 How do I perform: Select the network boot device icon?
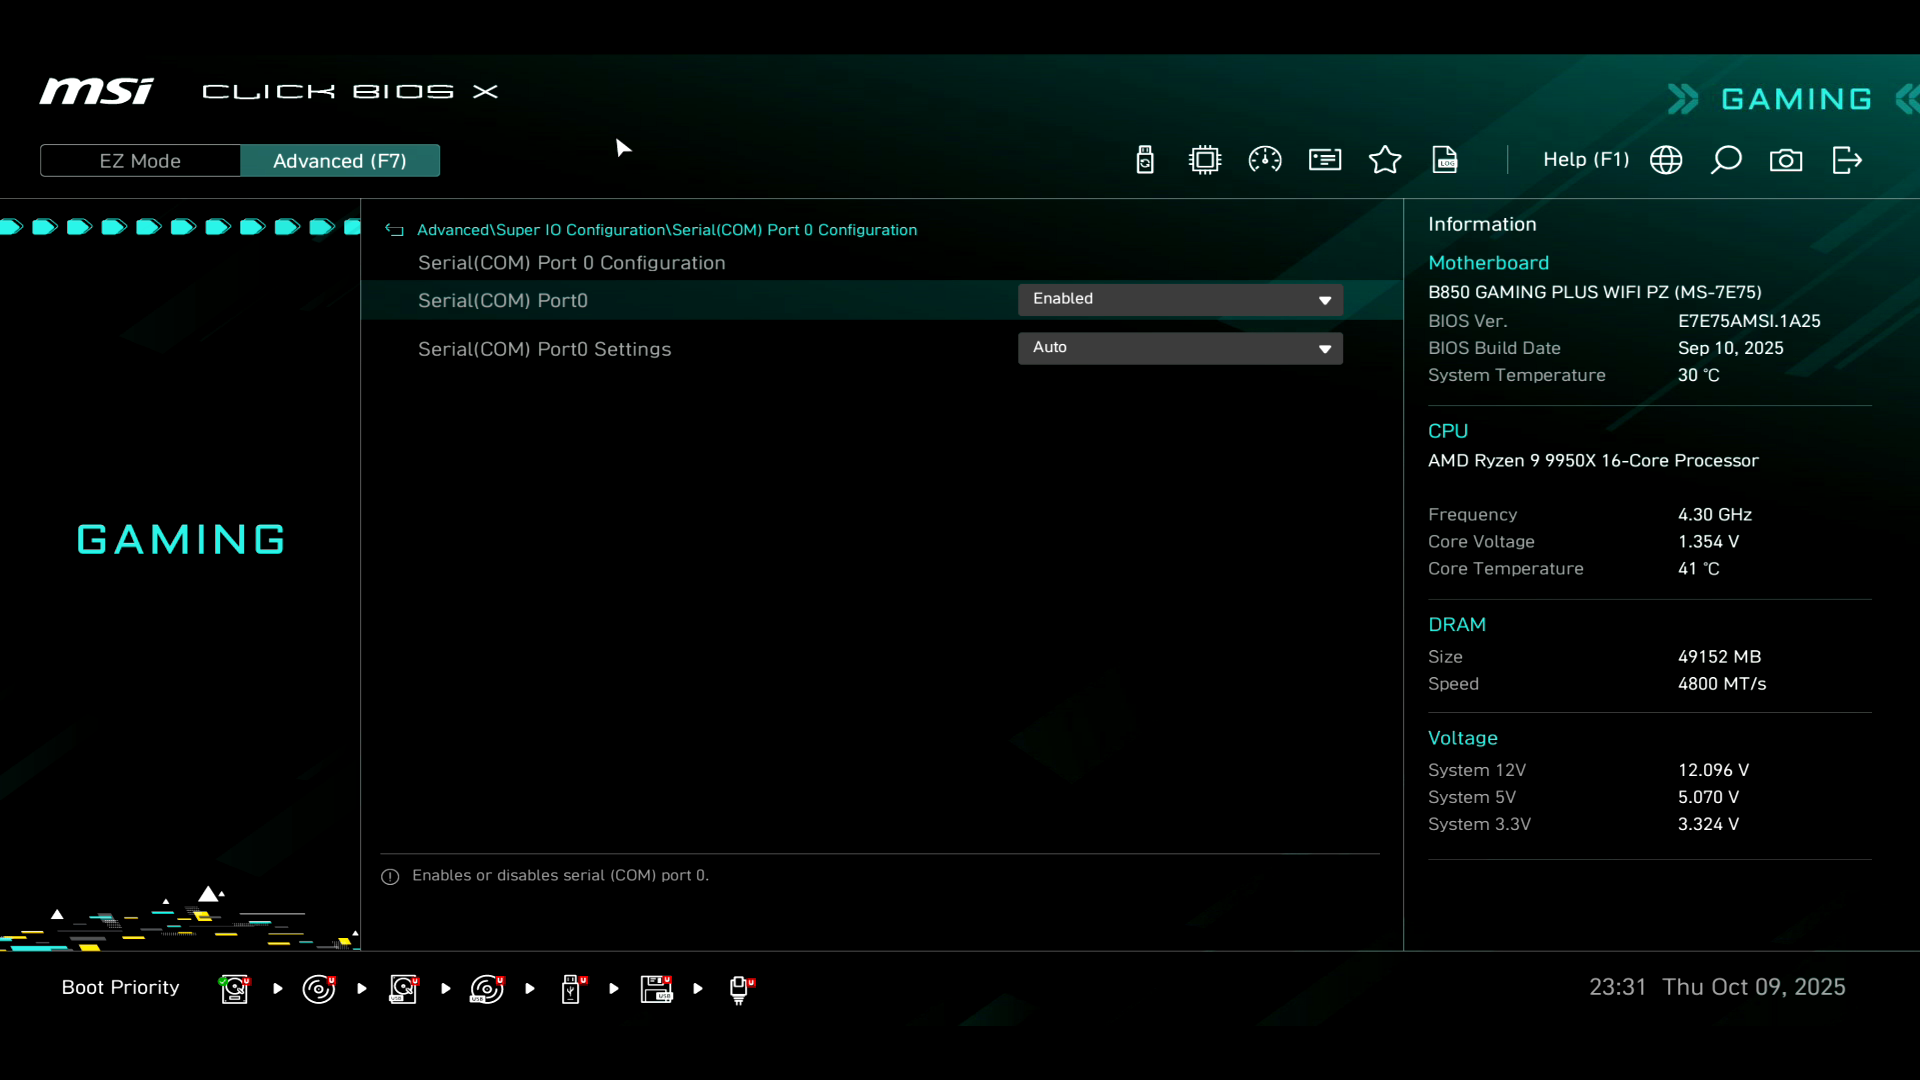coord(740,989)
